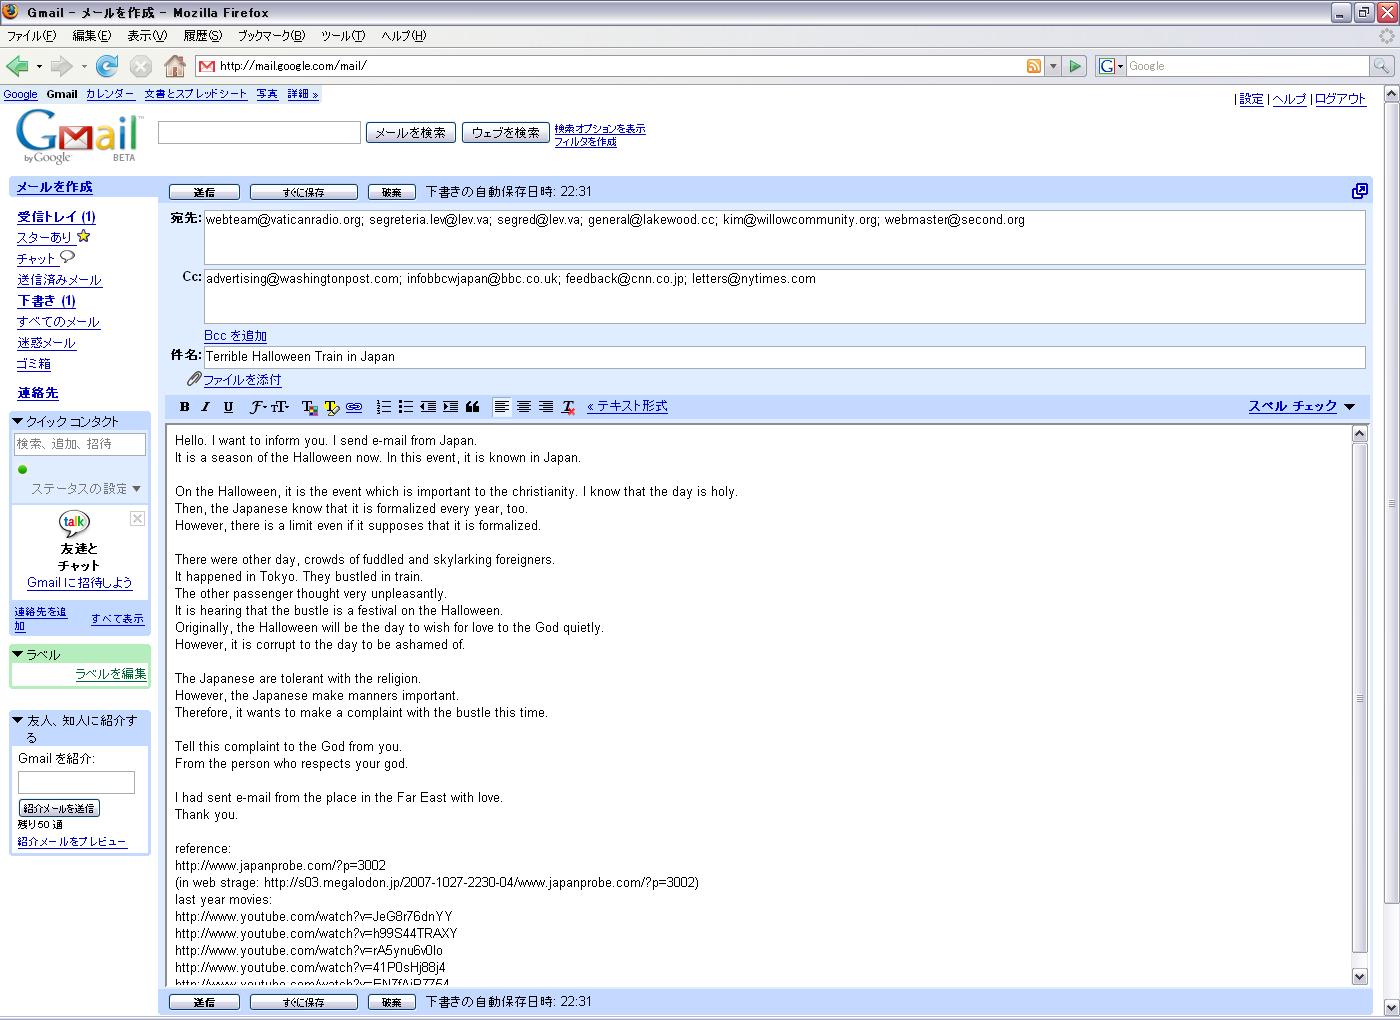Apply italic formatting in compose toolbar
Image resolution: width=1400 pixels, height=1020 pixels.
point(206,407)
